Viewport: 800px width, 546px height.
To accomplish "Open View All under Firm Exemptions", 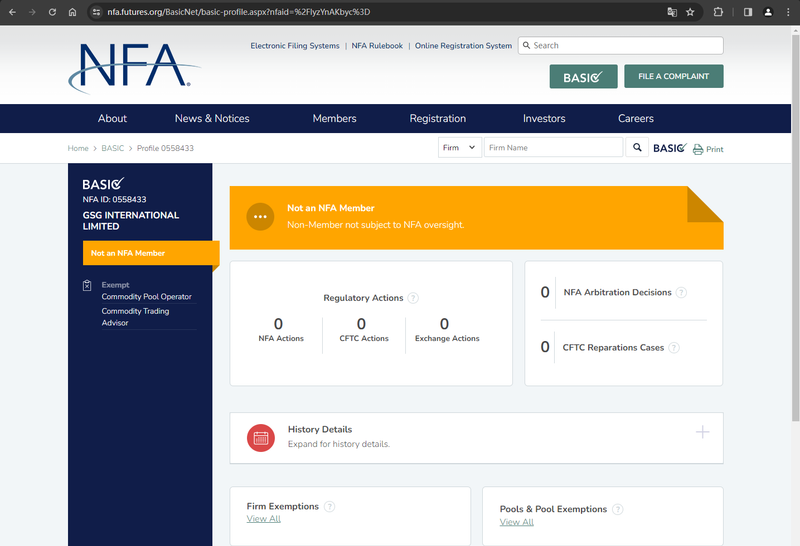I will (264, 519).
